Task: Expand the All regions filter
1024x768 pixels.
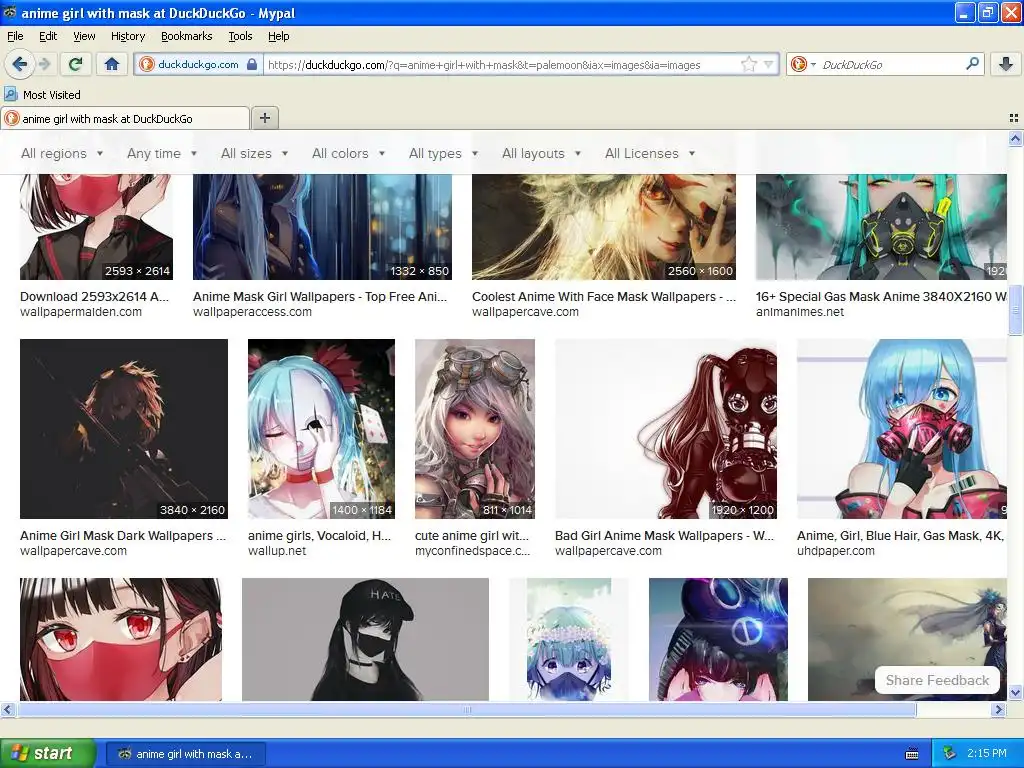Action: pos(62,153)
